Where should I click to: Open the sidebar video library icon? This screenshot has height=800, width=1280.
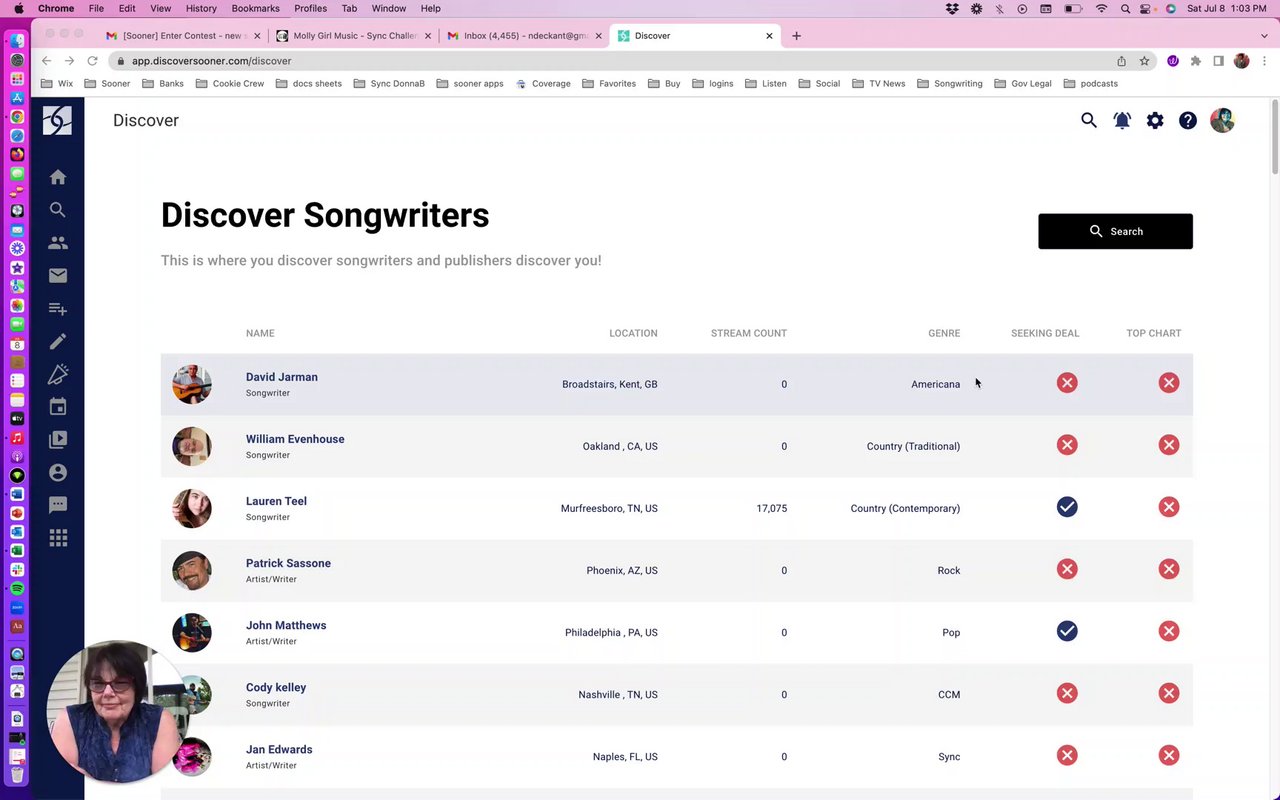pyautogui.click(x=58, y=439)
